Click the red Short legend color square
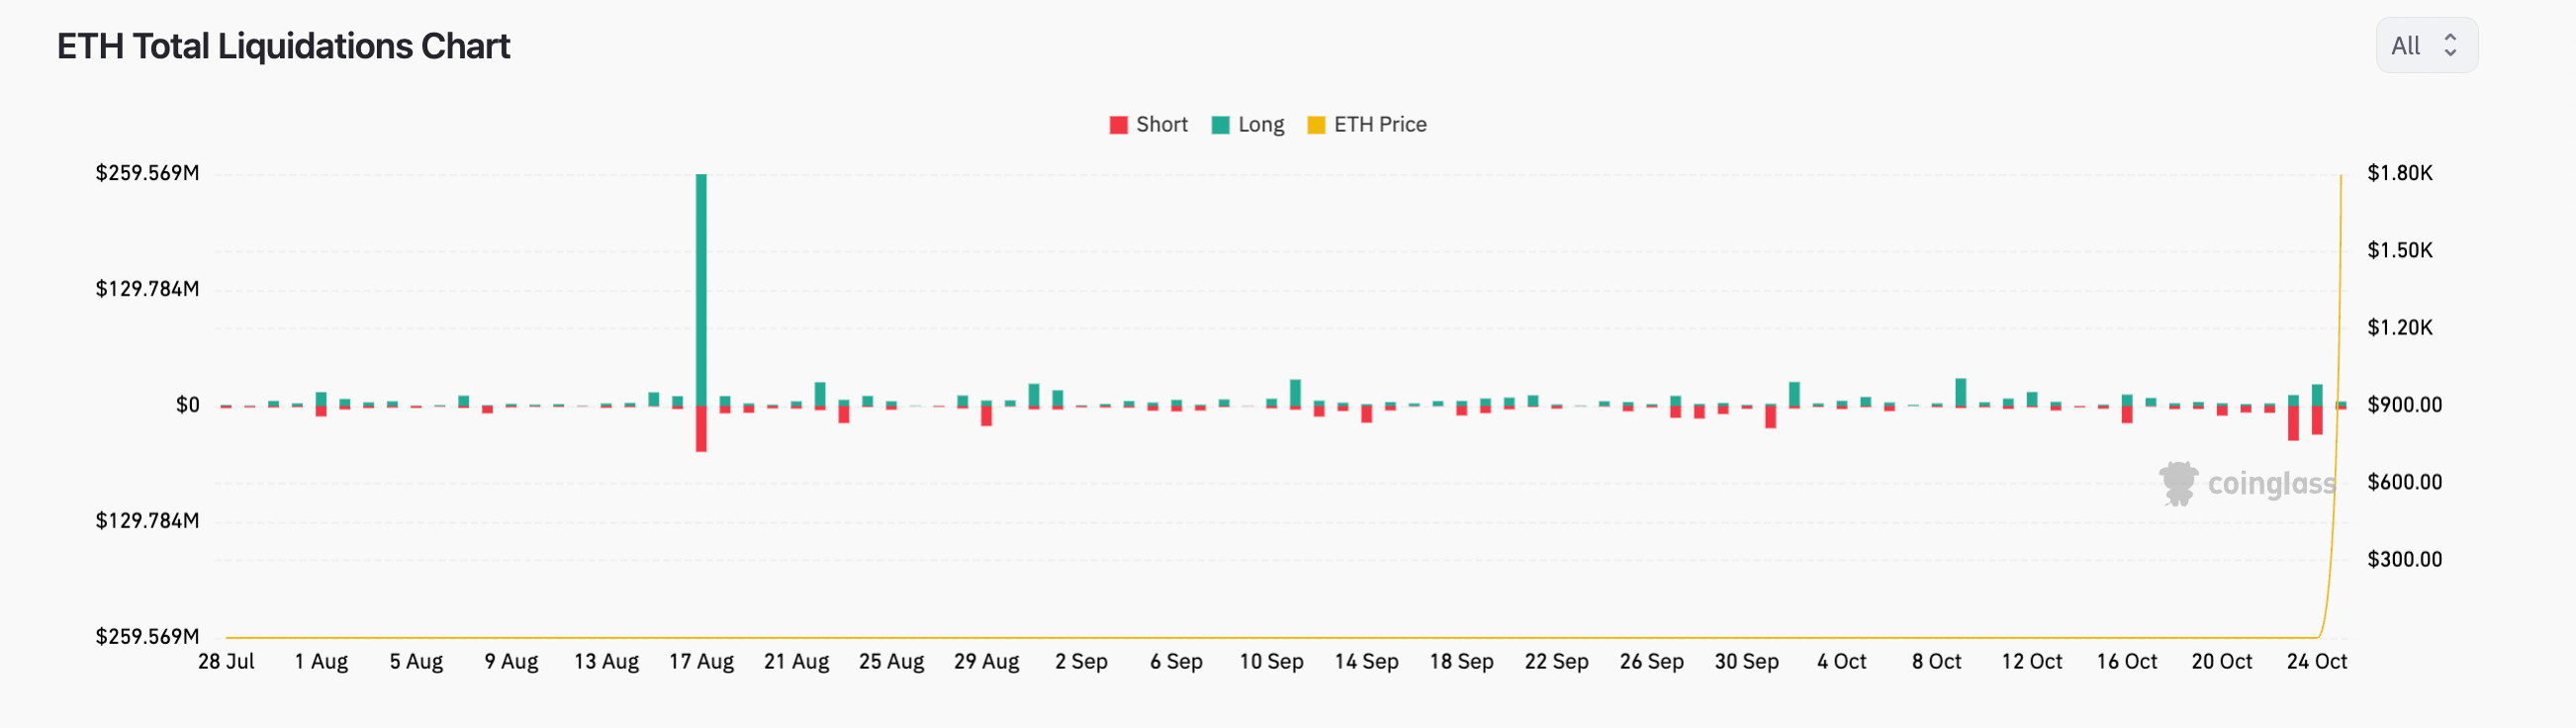The image size is (2576, 728). (x=1119, y=125)
